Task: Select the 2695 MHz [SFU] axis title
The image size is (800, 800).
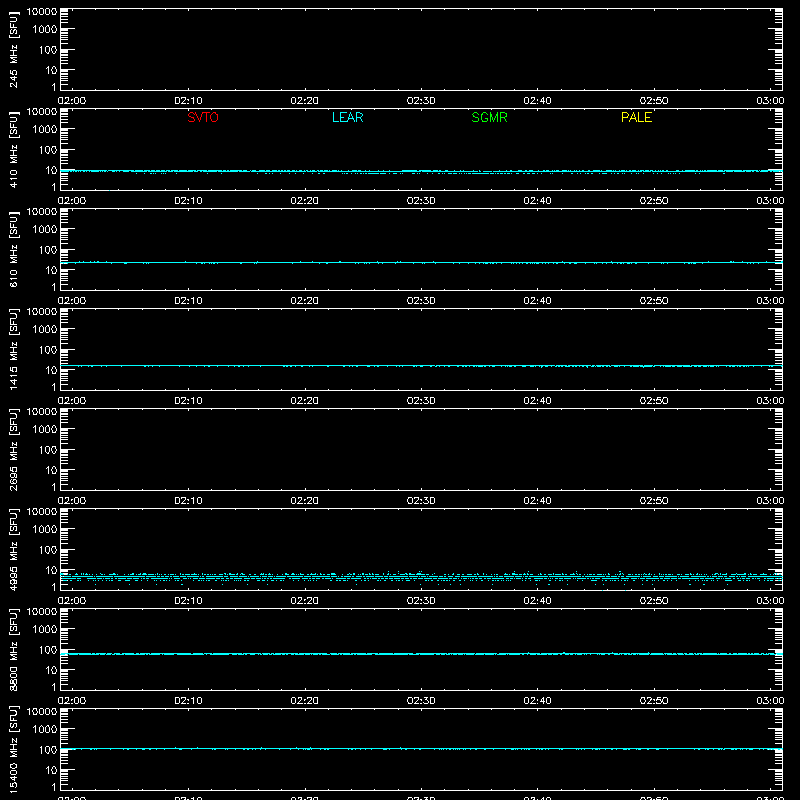Action: (x=13, y=449)
